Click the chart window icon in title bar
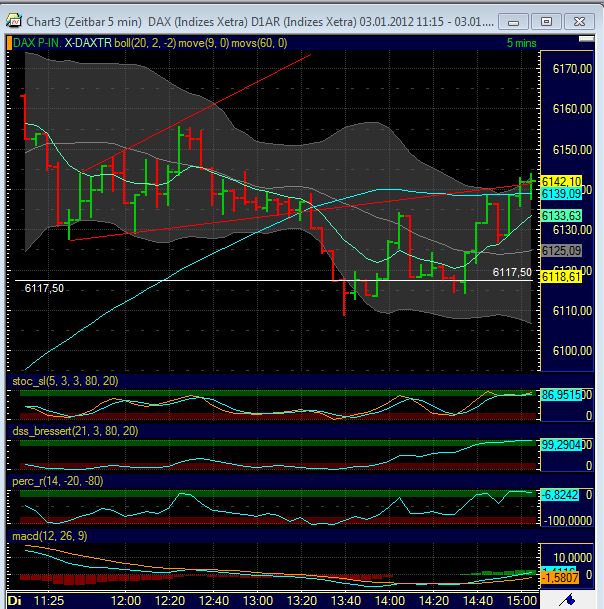 tap(14, 21)
